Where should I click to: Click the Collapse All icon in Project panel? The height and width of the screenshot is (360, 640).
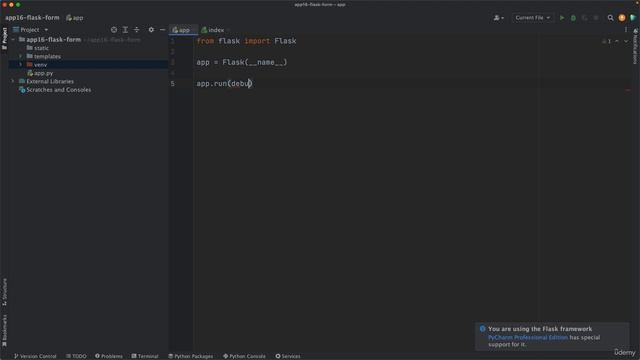click(x=137, y=30)
